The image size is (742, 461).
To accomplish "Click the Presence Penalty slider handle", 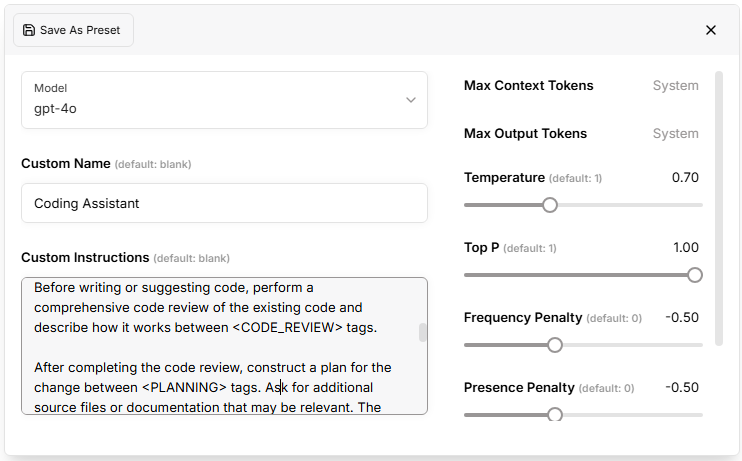I will point(555,414).
